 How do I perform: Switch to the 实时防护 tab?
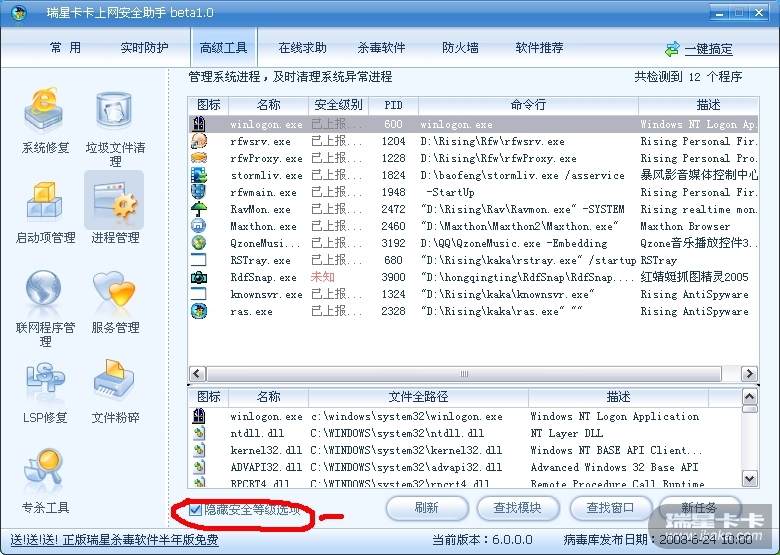click(144, 48)
